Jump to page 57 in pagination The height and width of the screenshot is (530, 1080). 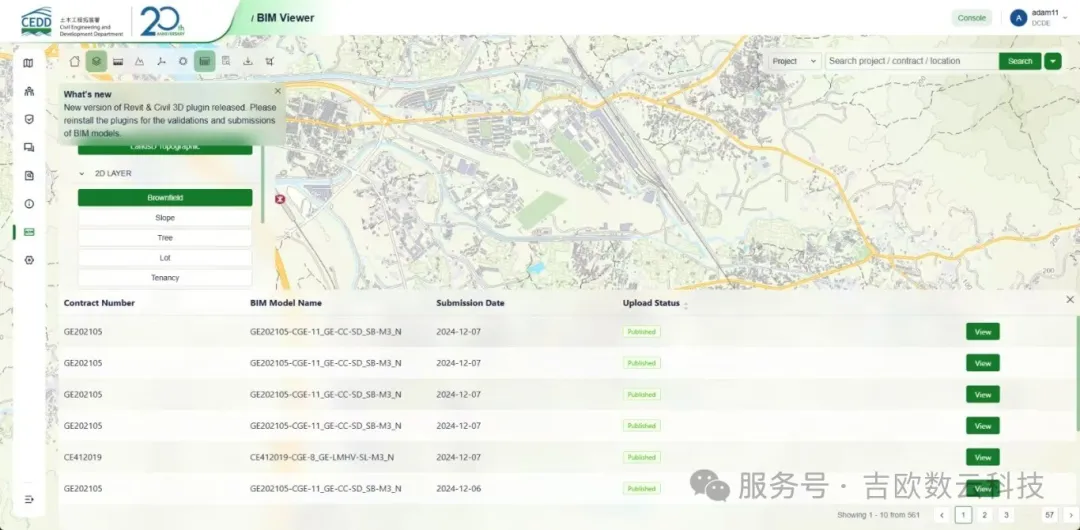tap(1049, 514)
